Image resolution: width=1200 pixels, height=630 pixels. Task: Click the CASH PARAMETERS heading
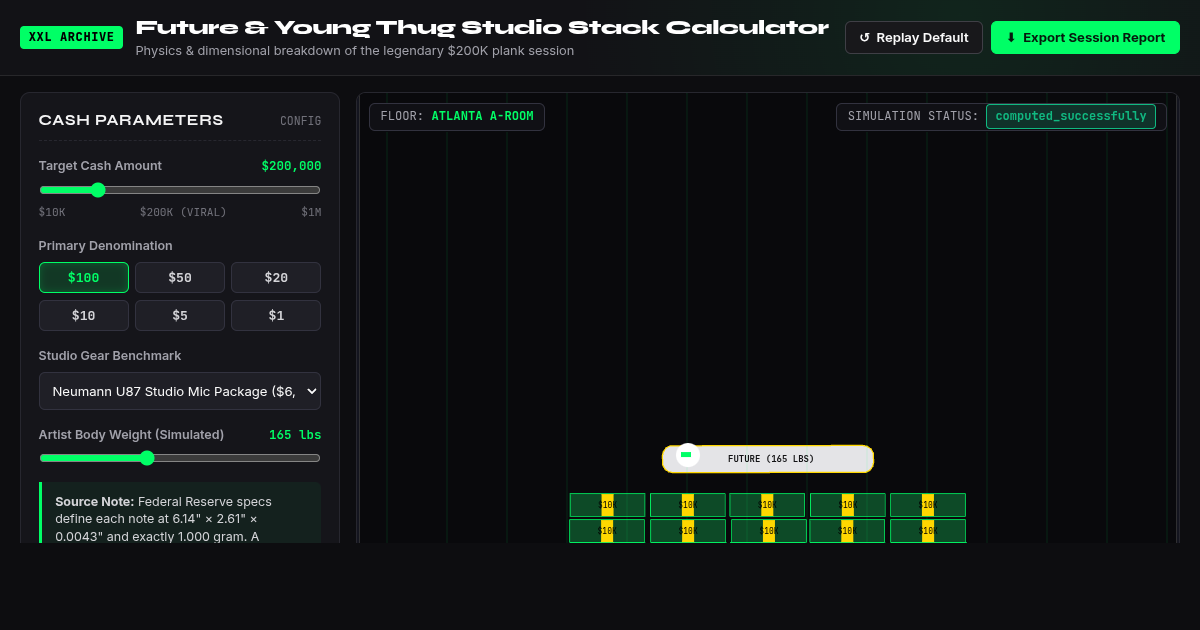point(131,120)
